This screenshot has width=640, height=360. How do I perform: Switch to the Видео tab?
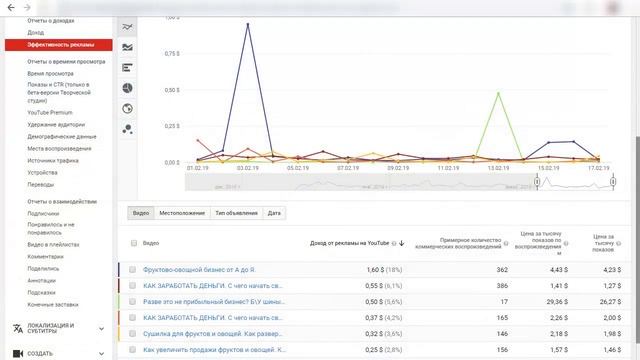click(141, 213)
